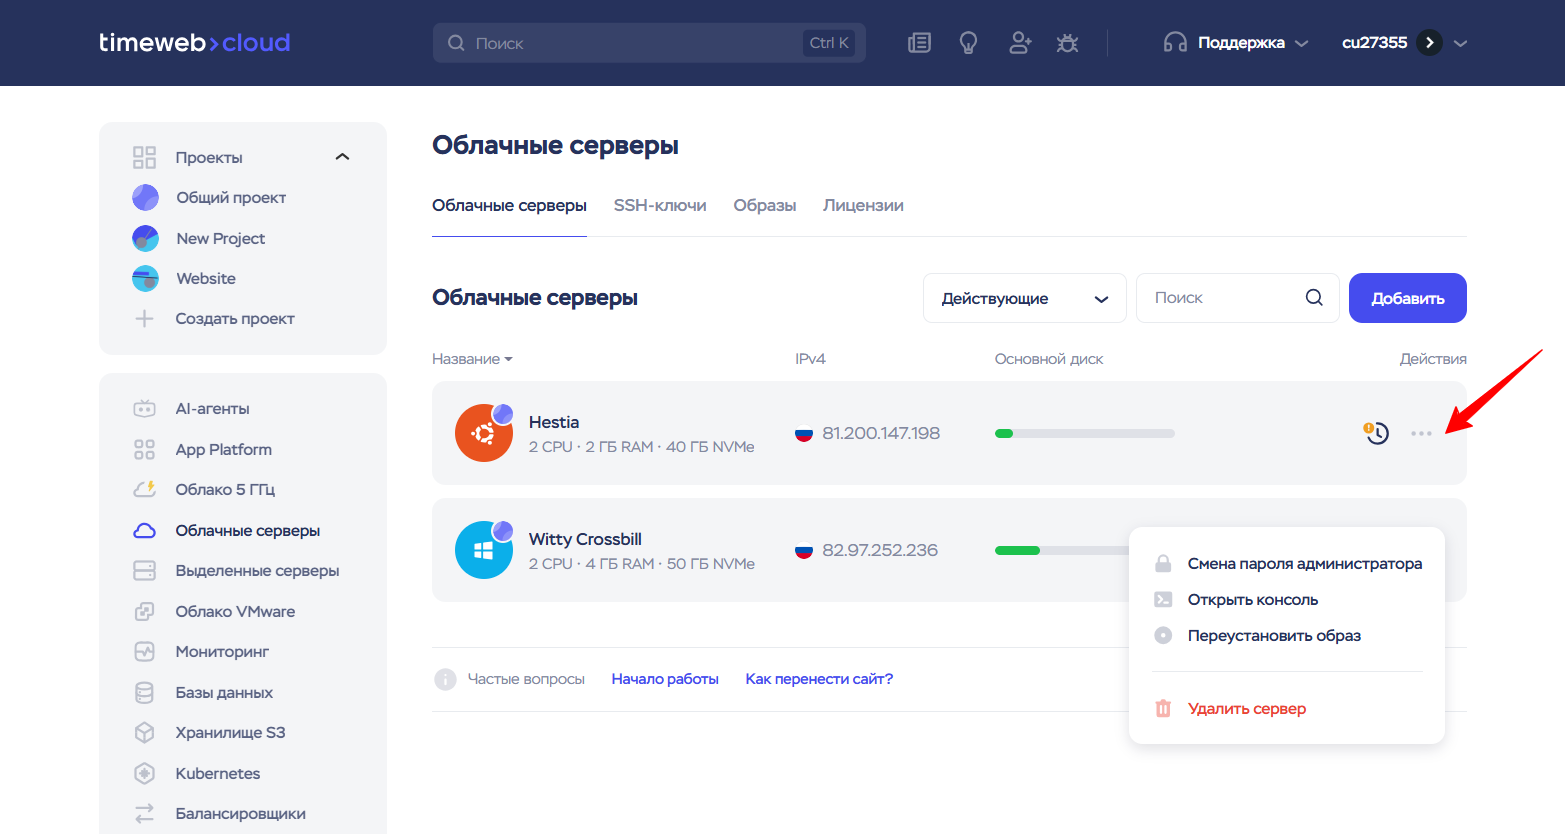Open the add user referral icon

1019,43
